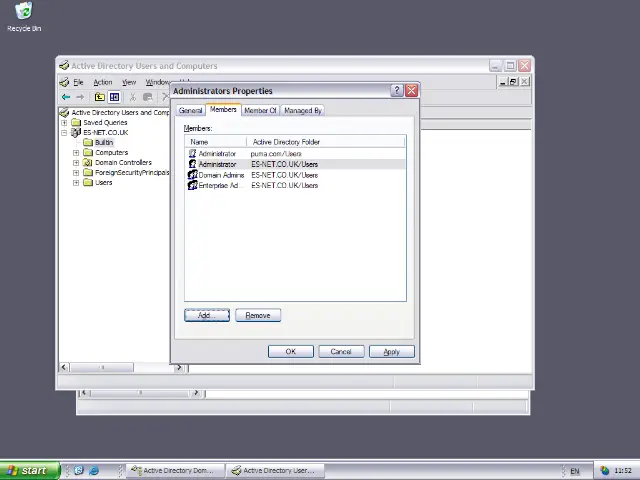
Task: Click the Active Directory Users and Computers title icon
Action: click(x=64, y=66)
